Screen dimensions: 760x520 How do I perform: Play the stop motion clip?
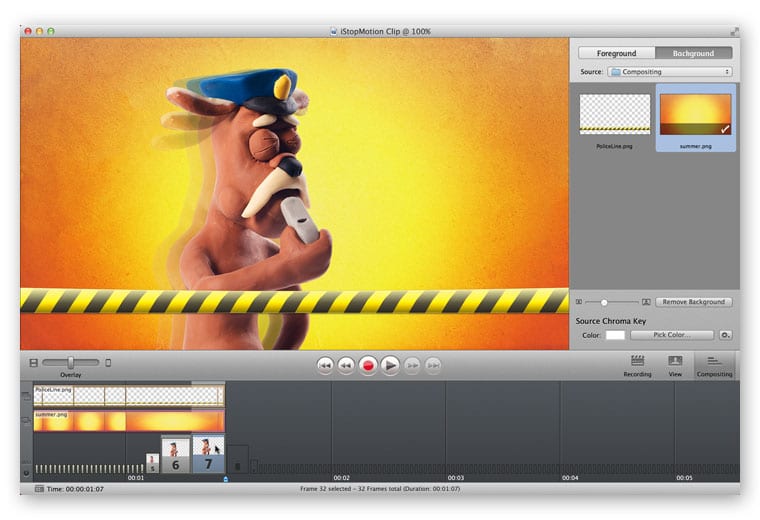pyautogui.click(x=390, y=365)
